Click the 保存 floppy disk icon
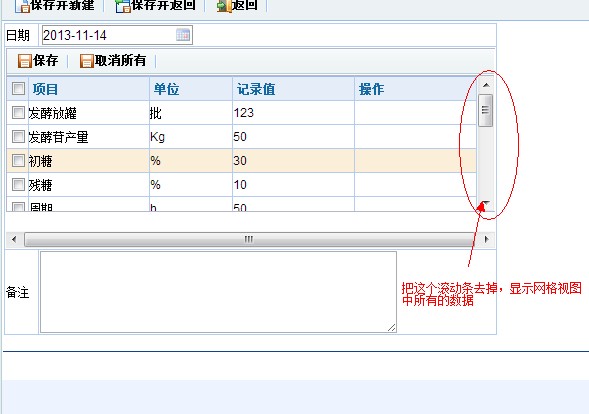Viewport: 589px width, 414px height. pyautogui.click(x=25, y=60)
